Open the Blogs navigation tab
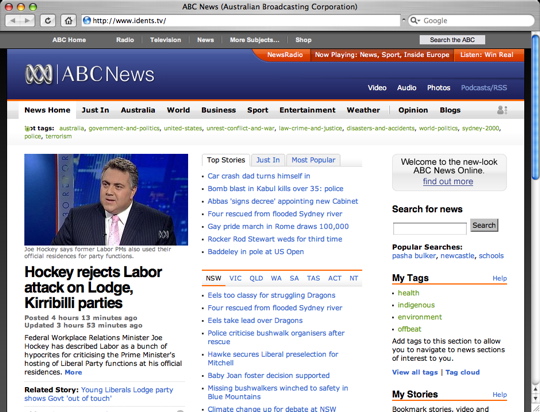 tap(450, 110)
